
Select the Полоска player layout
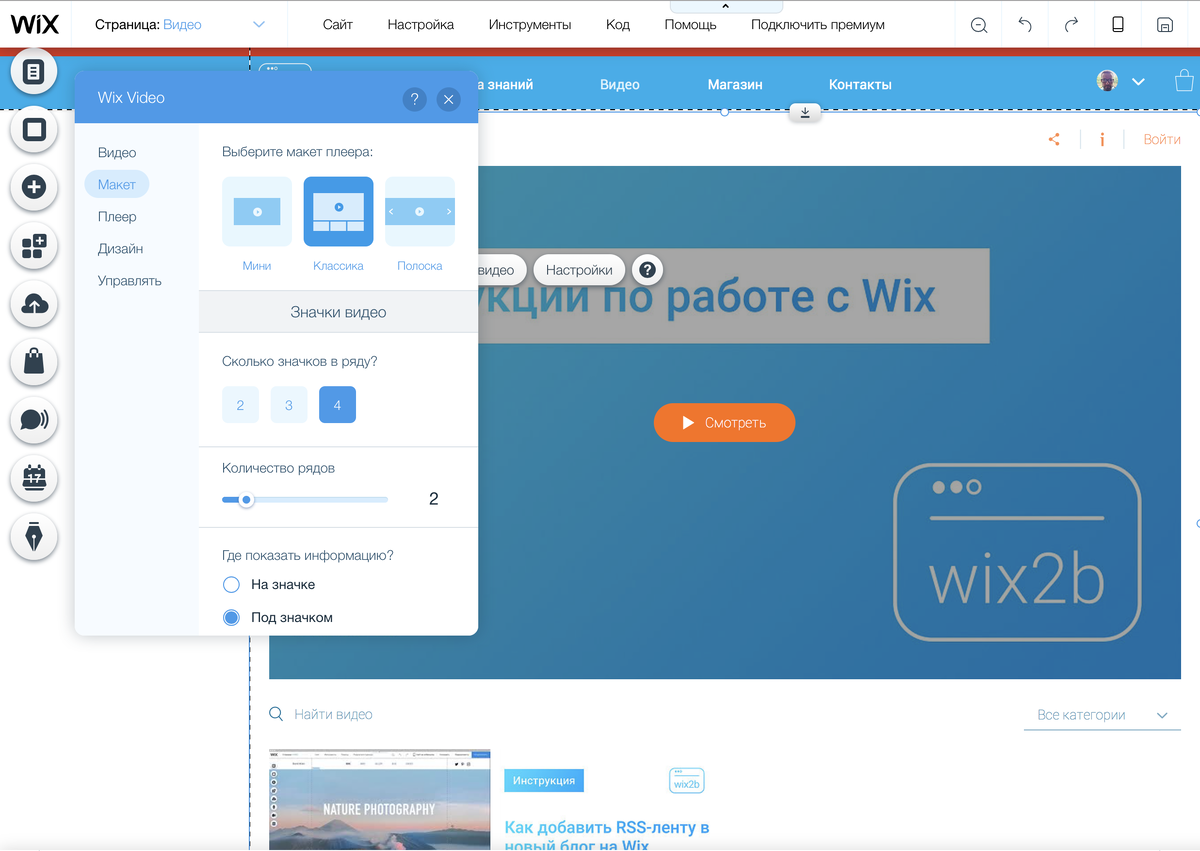coord(420,212)
